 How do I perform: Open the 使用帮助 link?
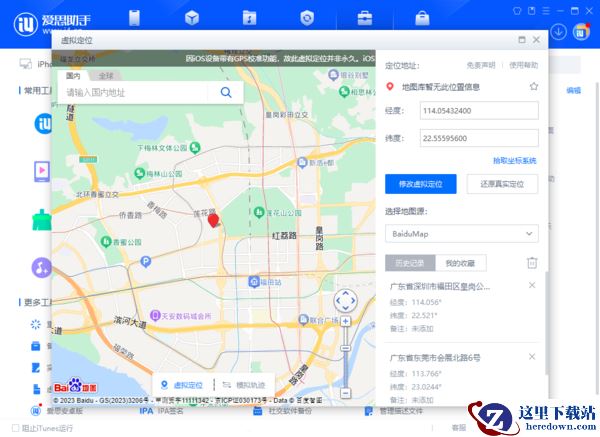pos(523,65)
